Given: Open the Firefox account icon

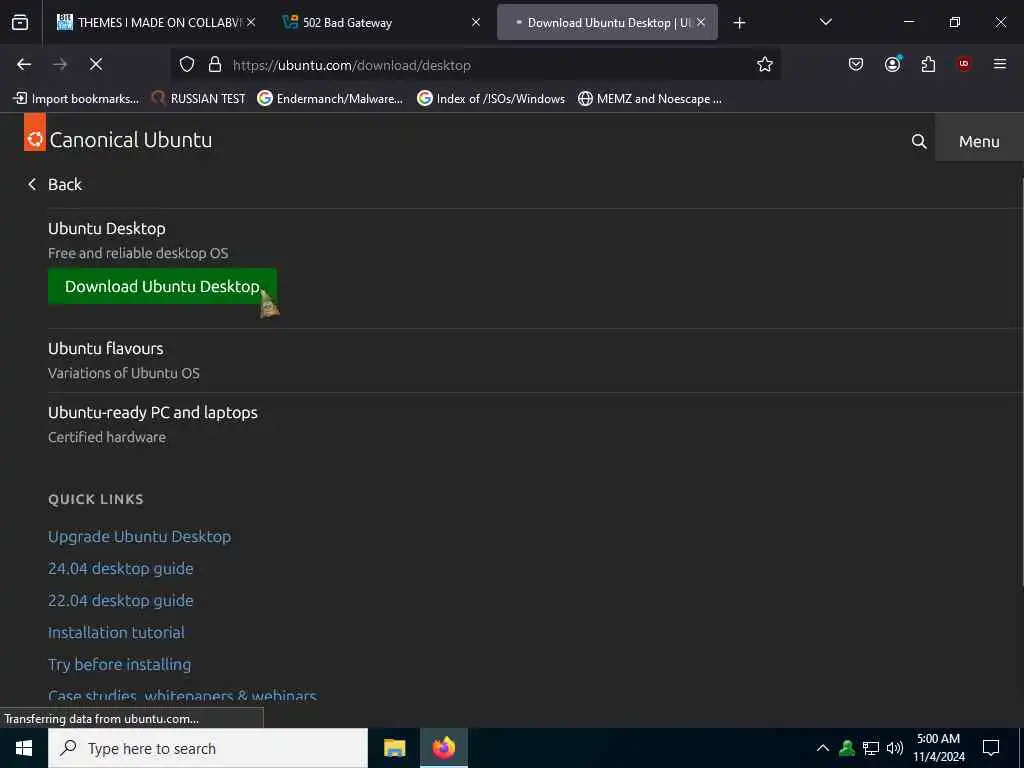Looking at the screenshot, I should pos(892,64).
